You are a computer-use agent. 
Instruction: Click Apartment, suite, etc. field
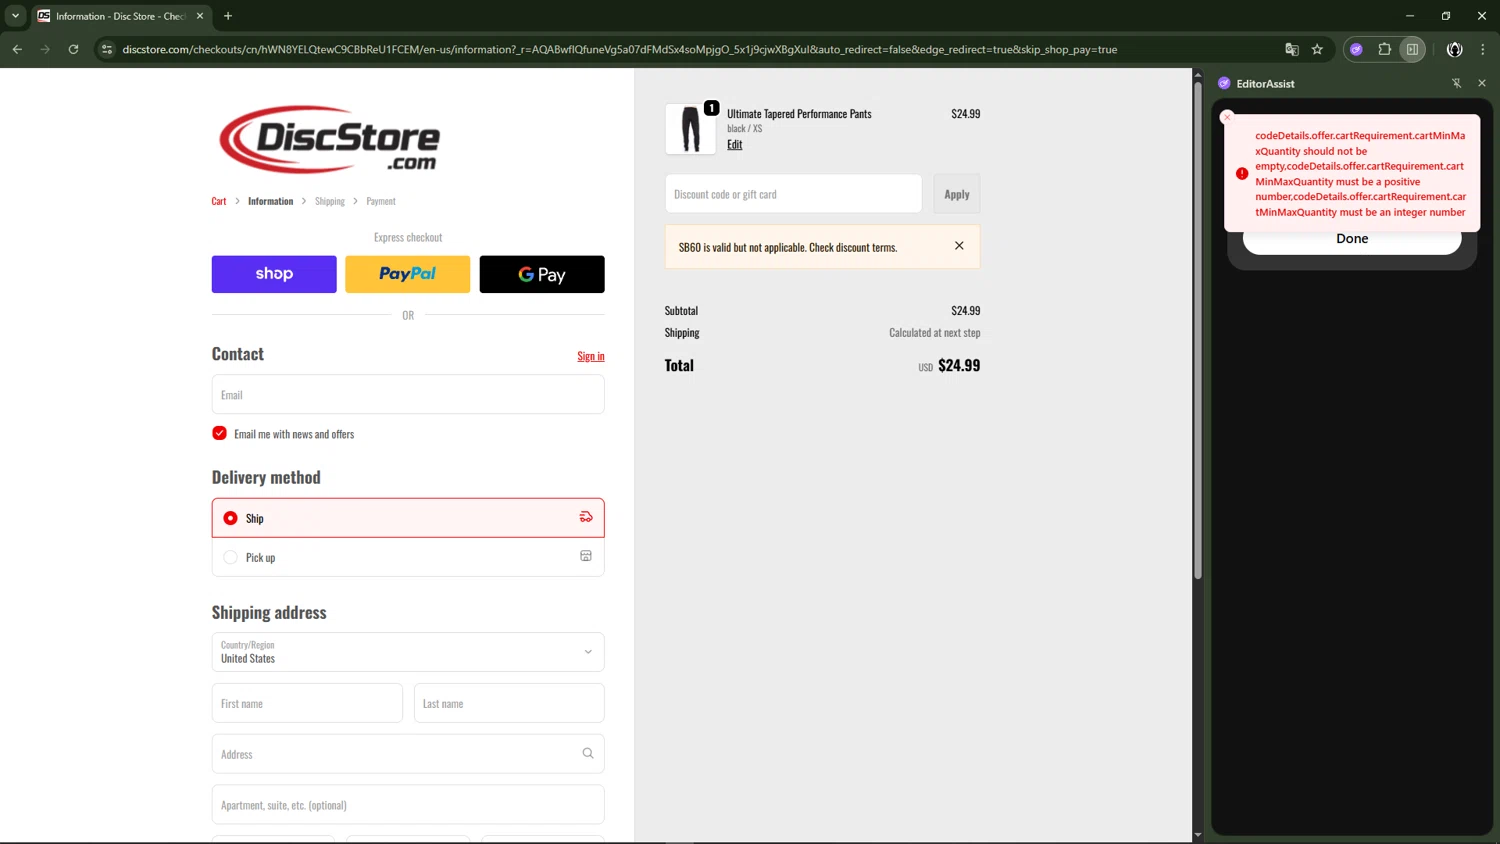point(408,805)
